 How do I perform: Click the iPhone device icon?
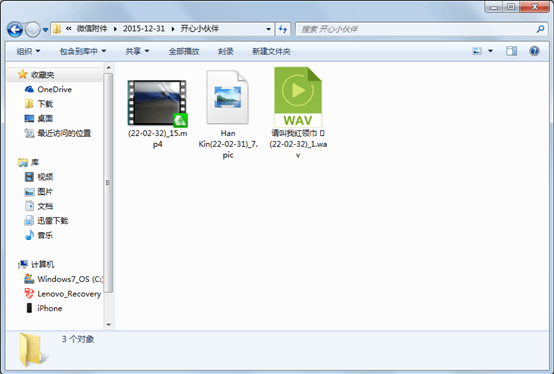29,308
